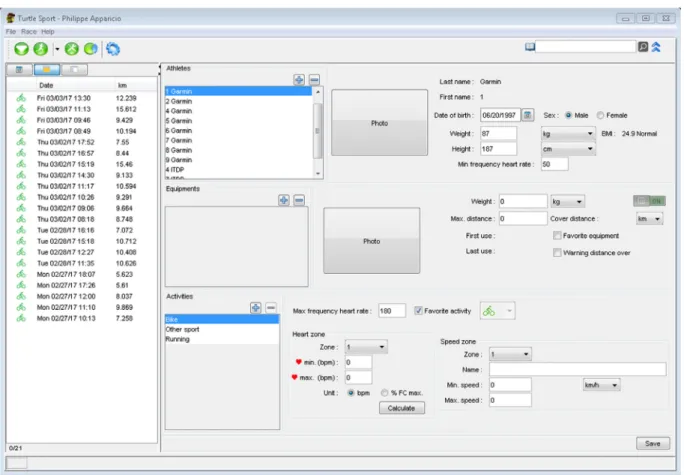Click the green wrench tools toolbar icon

pyautogui.click(x=72, y=48)
